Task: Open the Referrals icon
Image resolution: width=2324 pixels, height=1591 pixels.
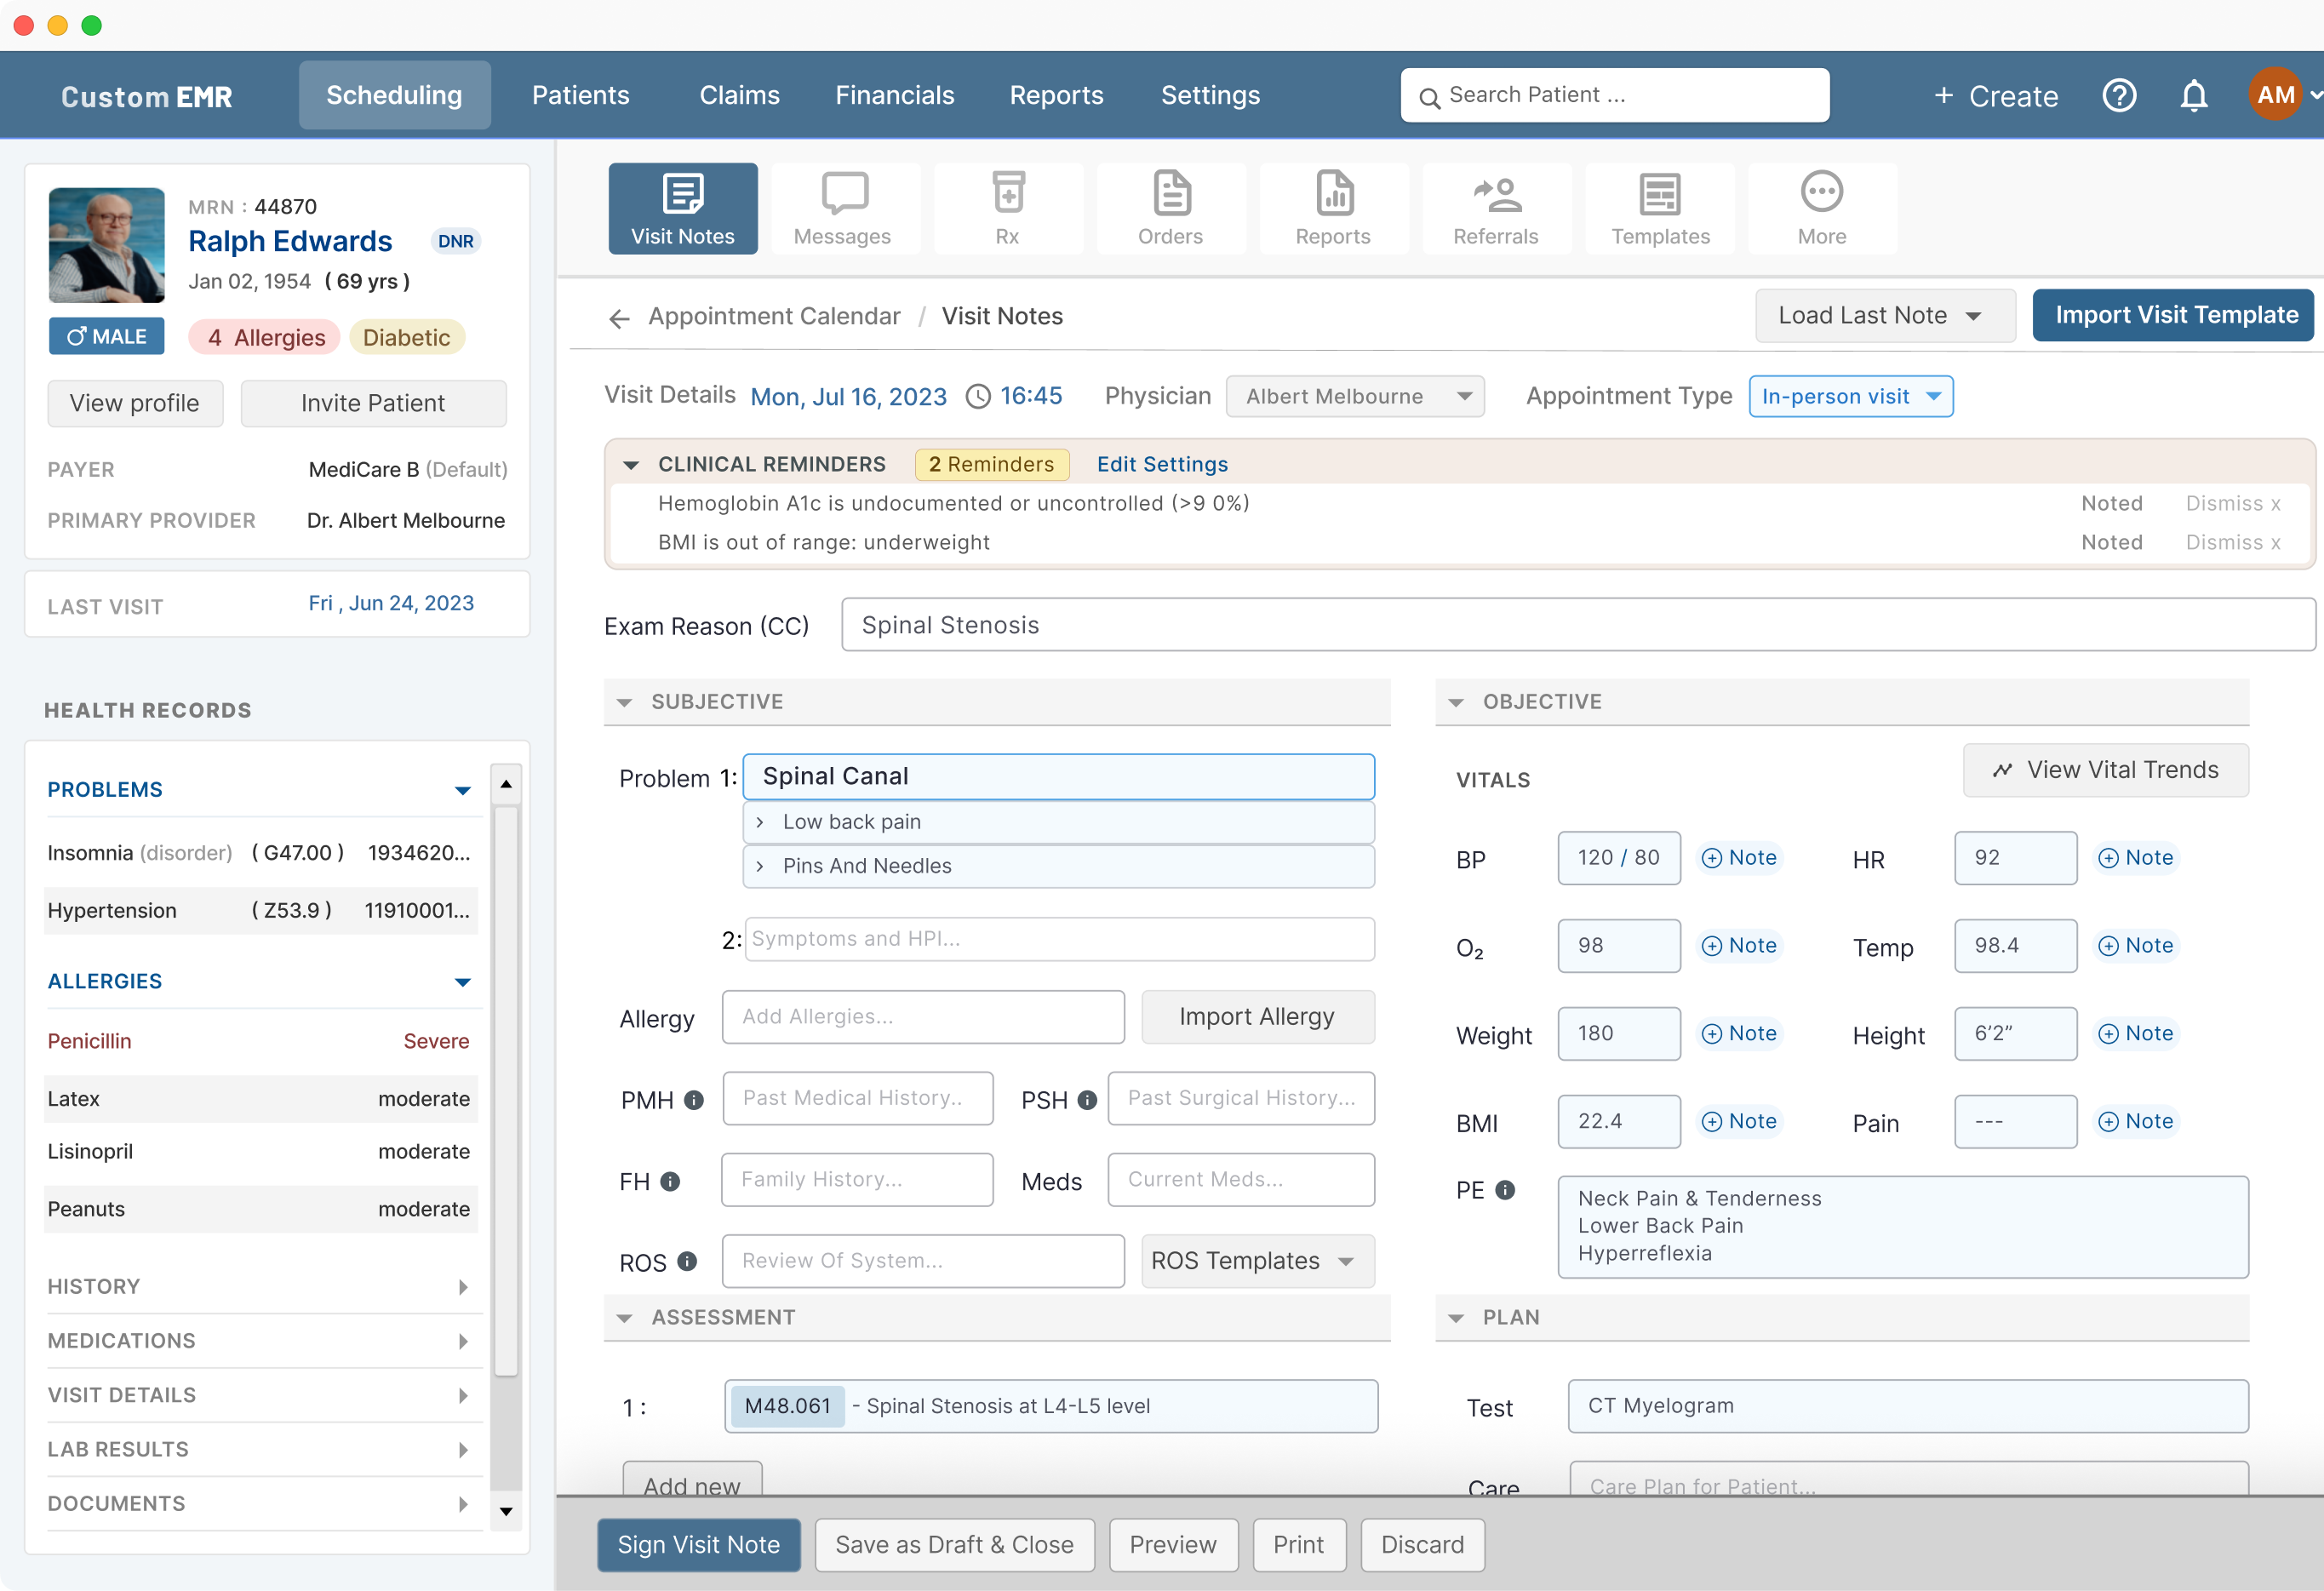Action: (x=1496, y=206)
